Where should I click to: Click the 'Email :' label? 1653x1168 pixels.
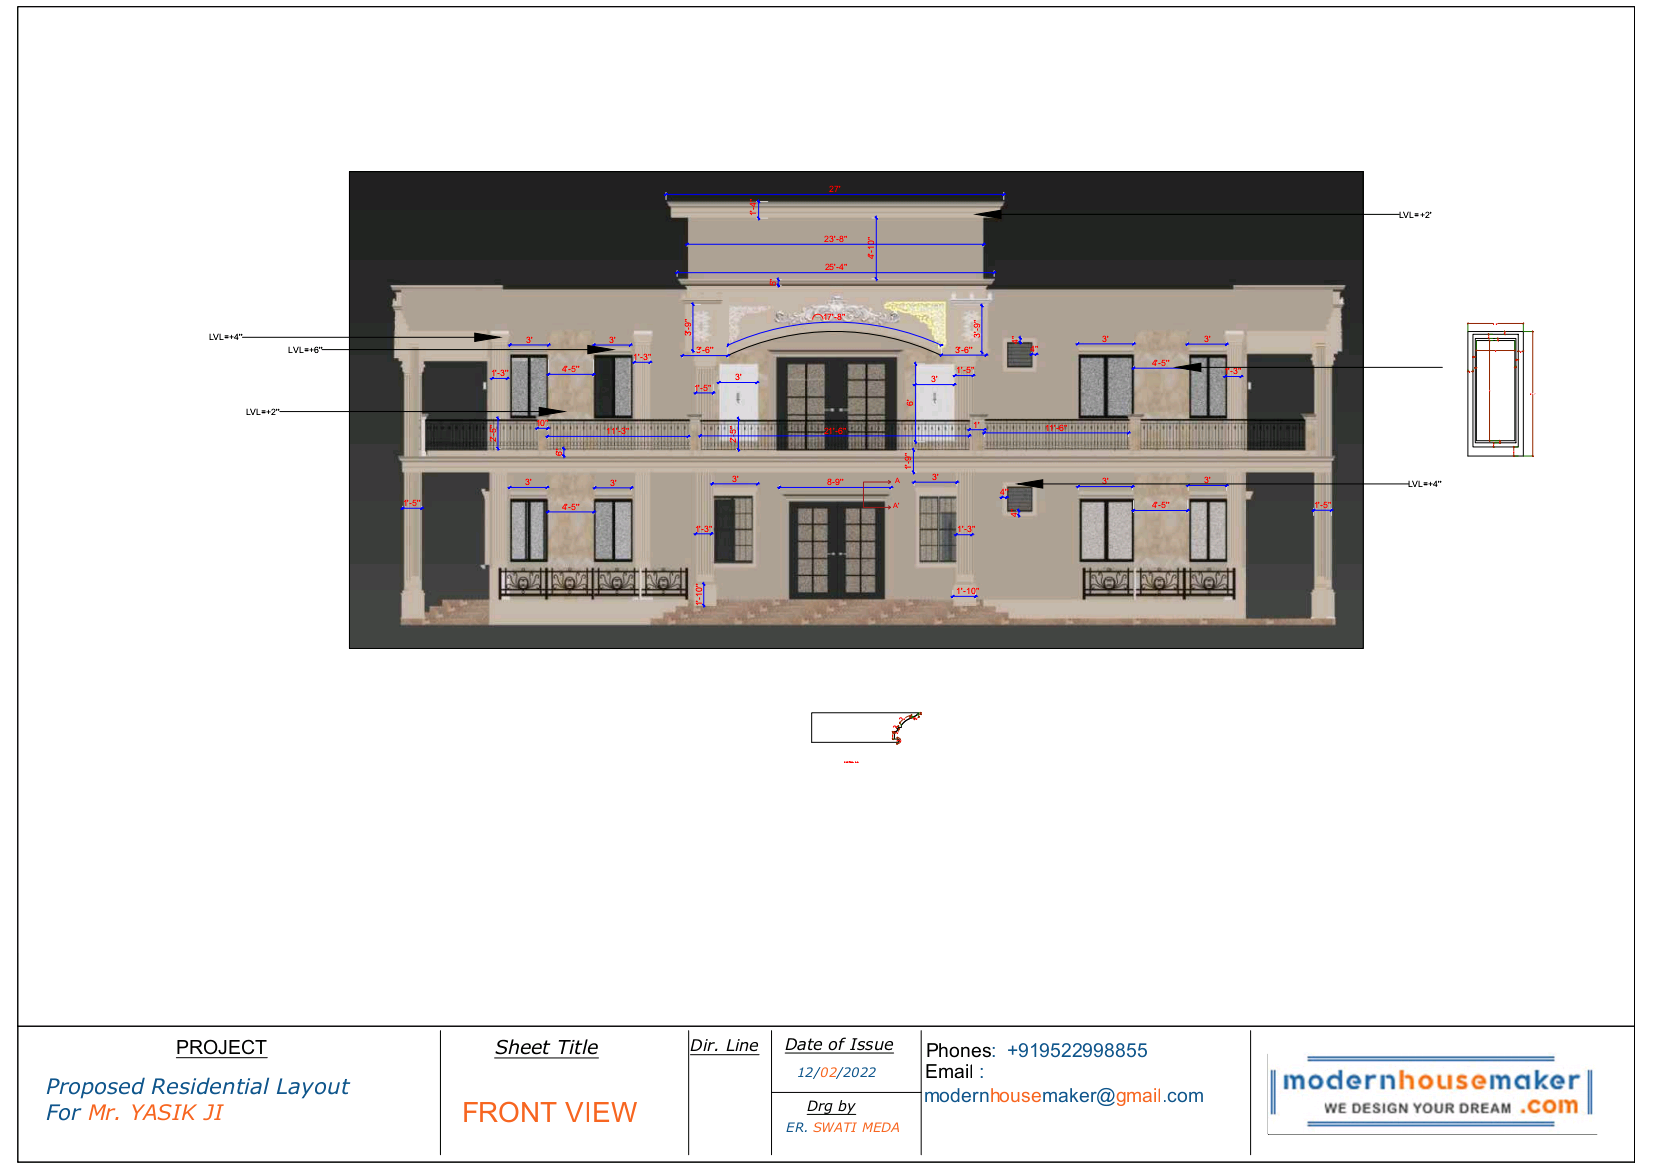pyautogui.click(x=954, y=1072)
